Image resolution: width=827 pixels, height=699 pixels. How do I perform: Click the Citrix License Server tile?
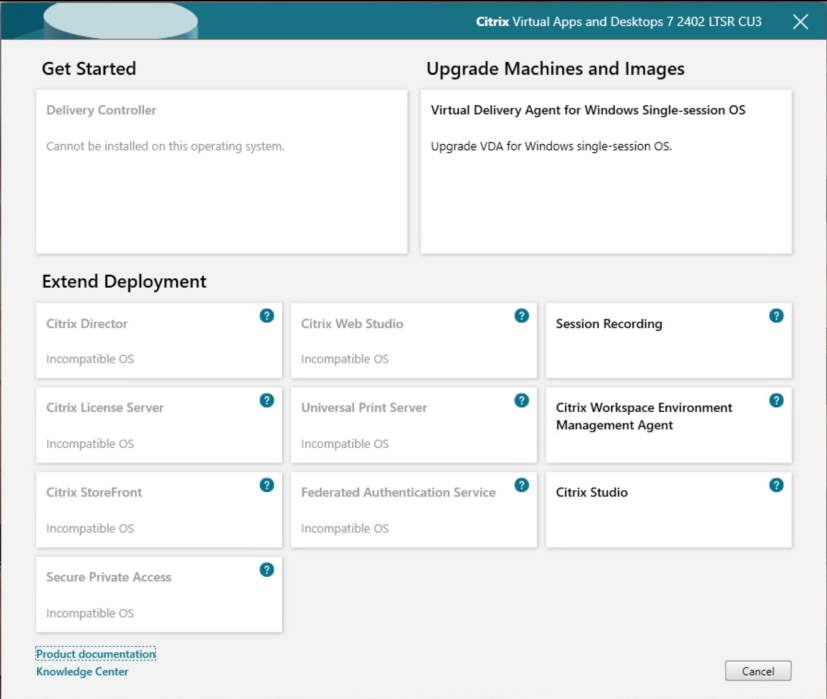point(159,425)
